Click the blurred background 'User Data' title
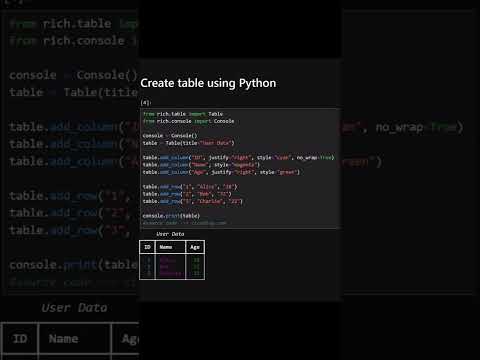This screenshot has height=360, width=480. pos(74,308)
